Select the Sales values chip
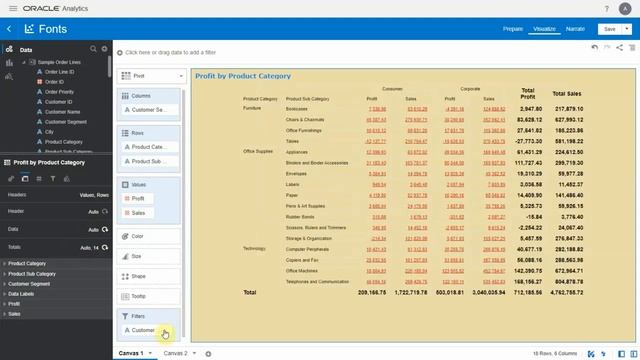The width and height of the screenshot is (640, 360). (137, 213)
